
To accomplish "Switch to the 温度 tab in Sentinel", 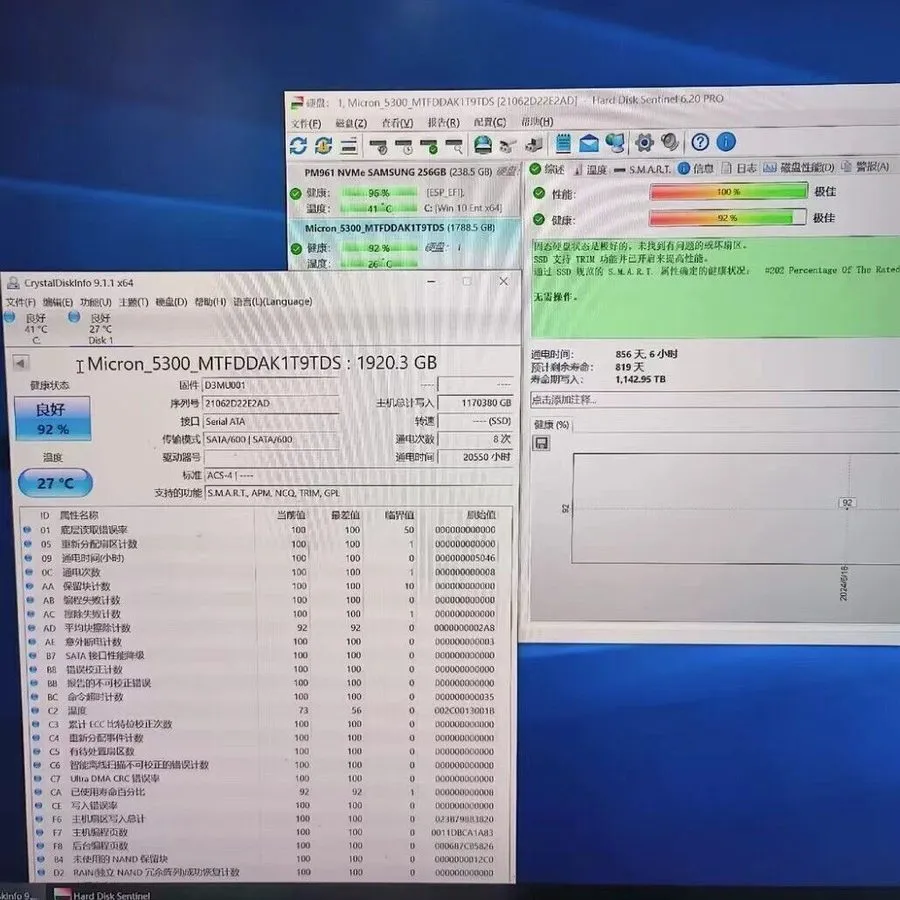I will point(591,169).
